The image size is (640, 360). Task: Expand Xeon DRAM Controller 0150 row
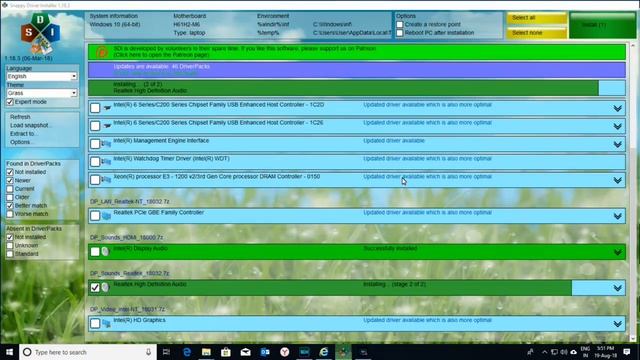click(618, 180)
